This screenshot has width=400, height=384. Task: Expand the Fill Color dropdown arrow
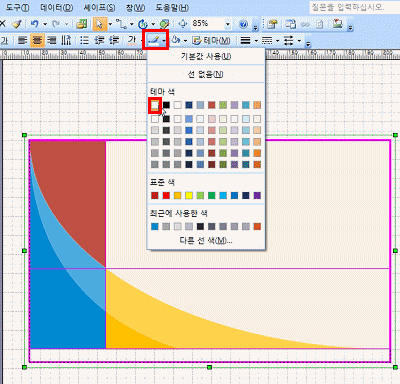[x=185, y=41]
